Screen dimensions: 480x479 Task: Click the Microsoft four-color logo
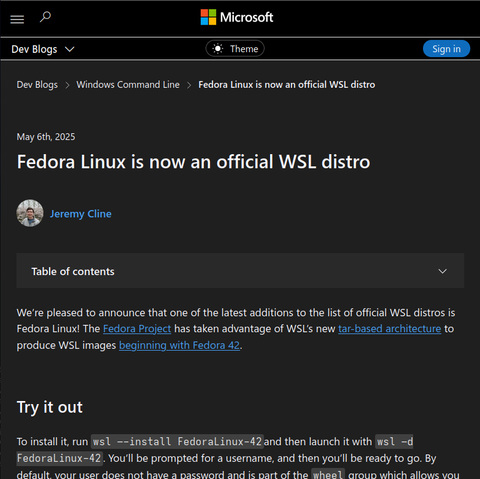click(x=208, y=17)
